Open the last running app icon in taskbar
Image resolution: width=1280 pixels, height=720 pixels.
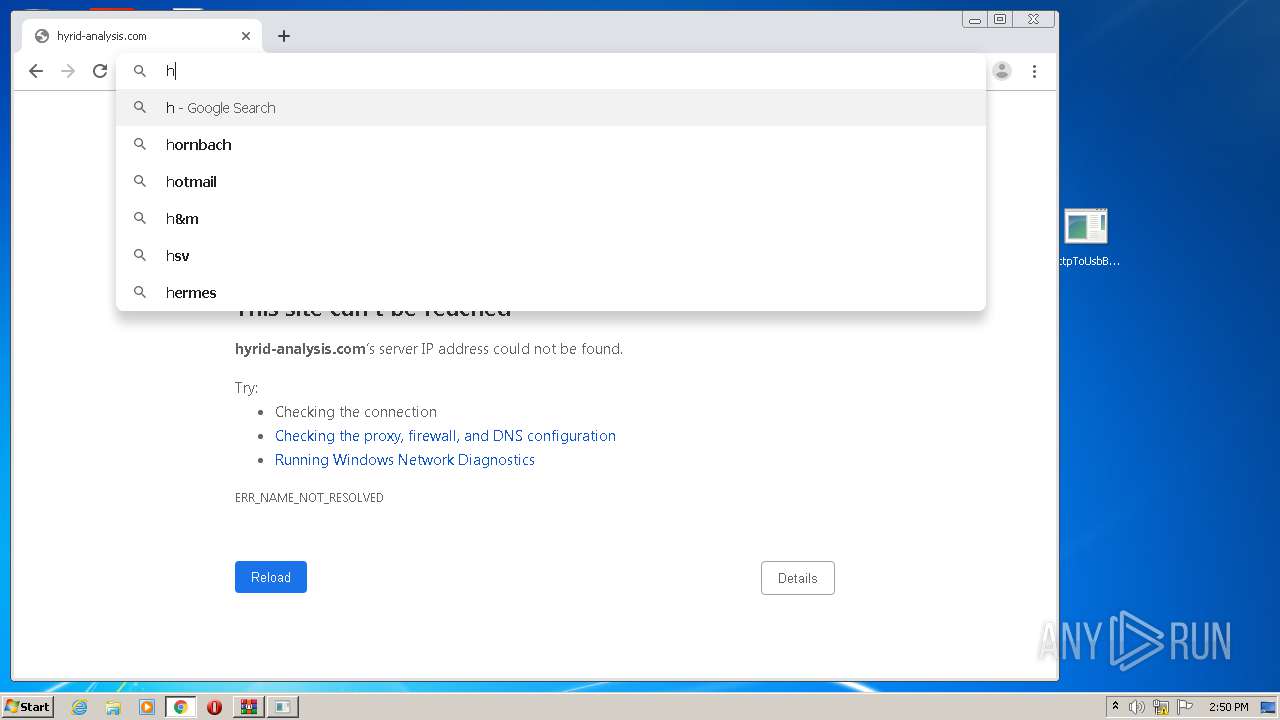tap(283, 707)
